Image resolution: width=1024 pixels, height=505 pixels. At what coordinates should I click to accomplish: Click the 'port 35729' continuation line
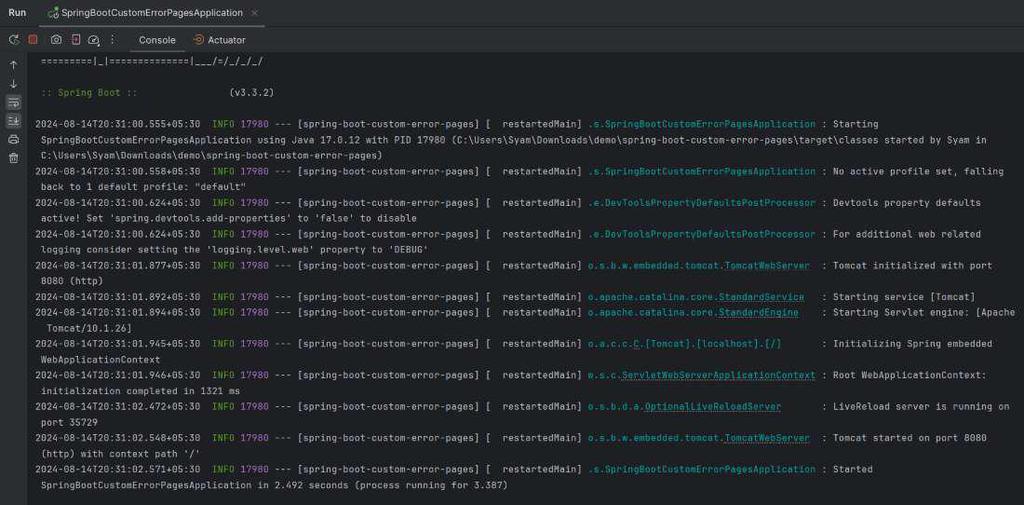69,423
